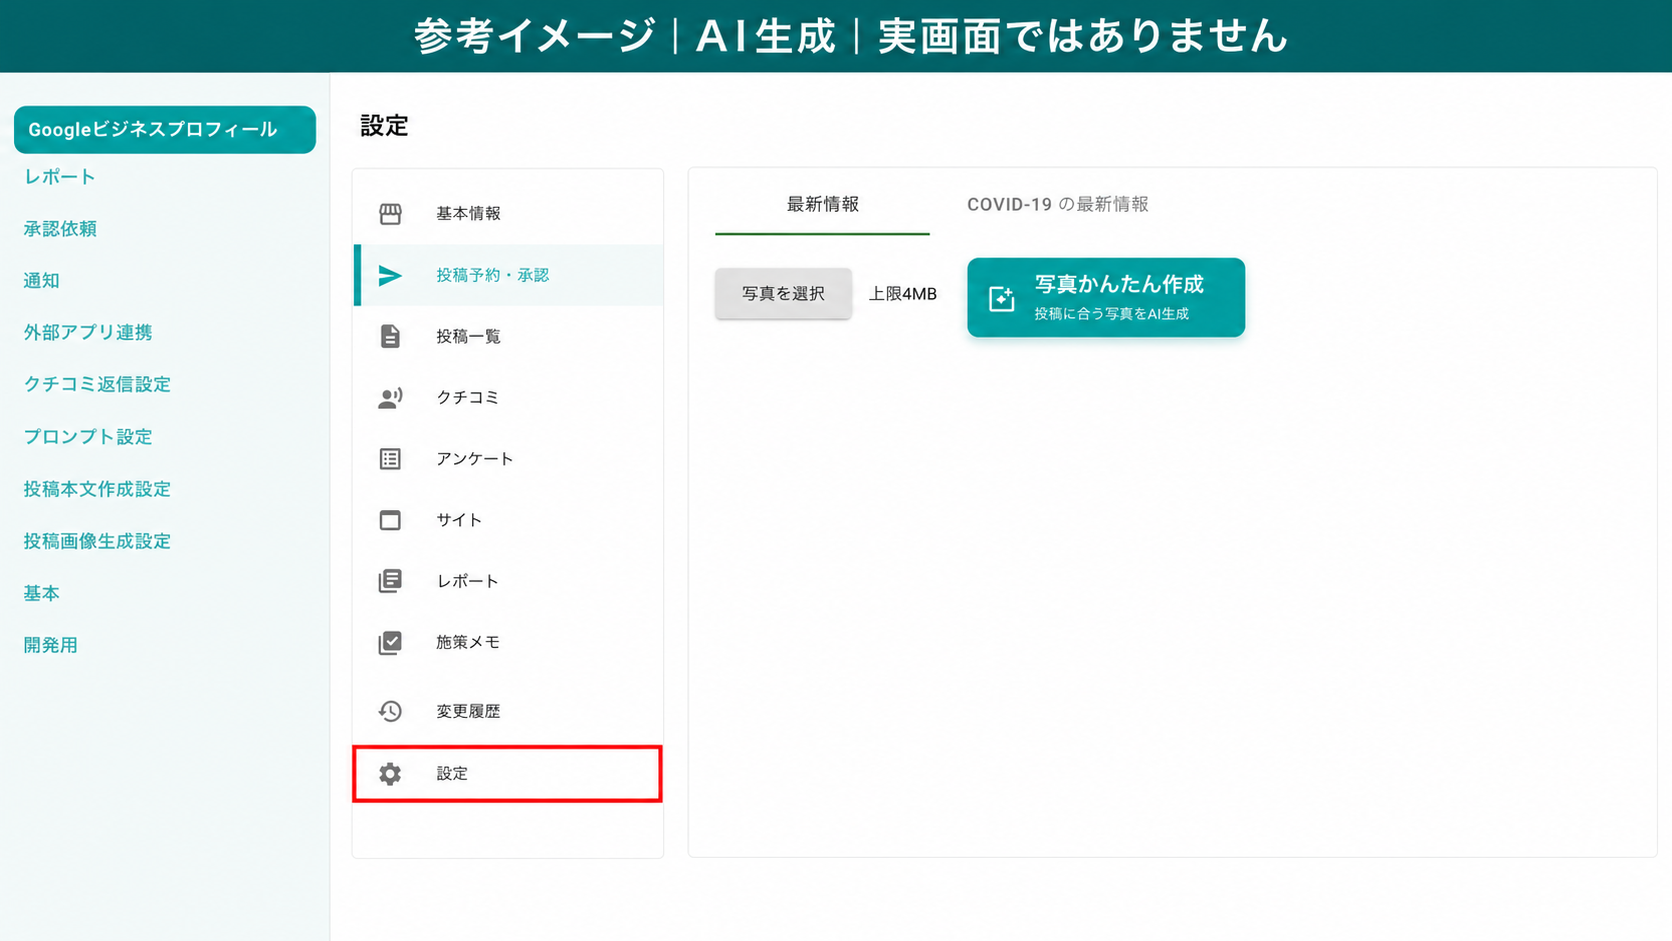Image resolution: width=1672 pixels, height=941 pixels.
Task: Switch to the COVID-19 の最新情報 tab
Action: tap(1057, 205)
